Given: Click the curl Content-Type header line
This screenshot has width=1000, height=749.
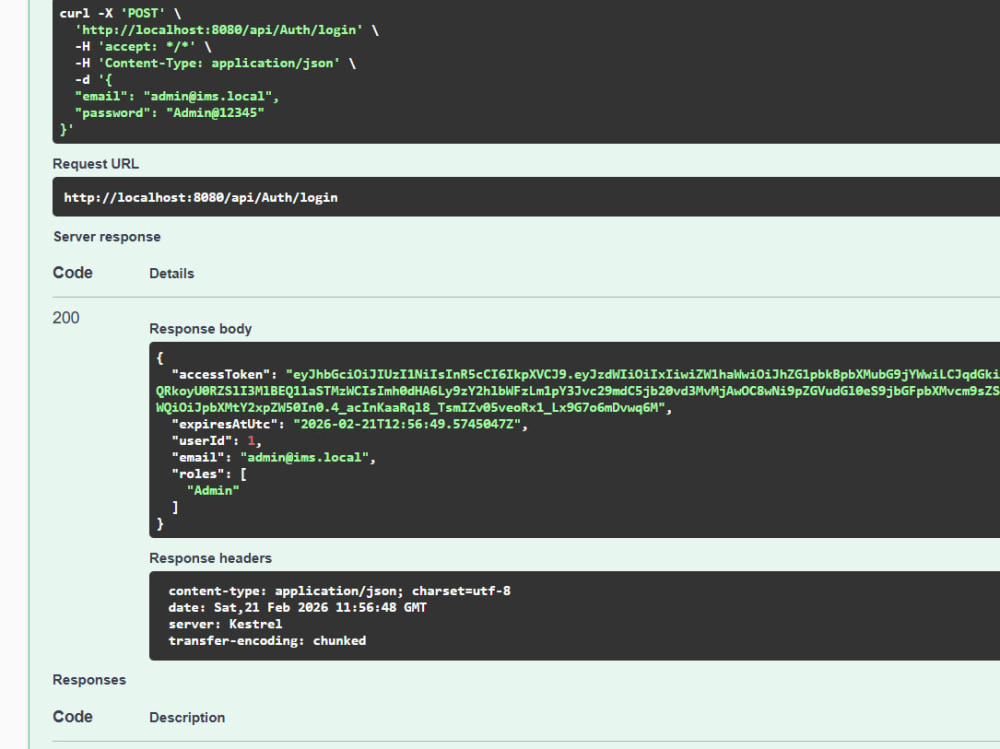Looking at the screenshot, I should pyautogui.click(x=215, y=63).
